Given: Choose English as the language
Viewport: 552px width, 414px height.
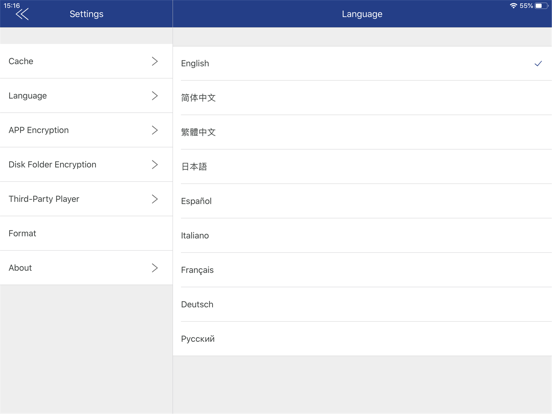Looking at the screenshot, I should click(x=362, y=63).
